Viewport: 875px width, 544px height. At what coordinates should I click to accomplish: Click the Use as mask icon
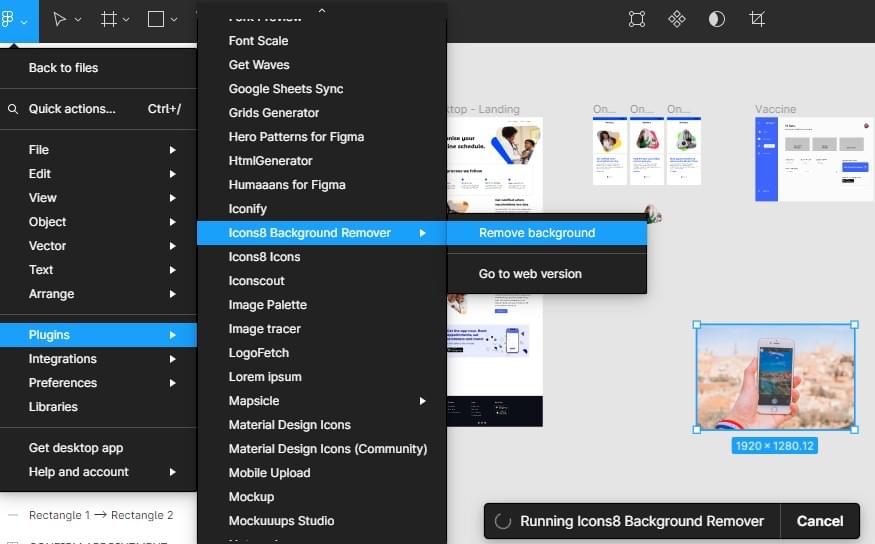tap(717, 19)
